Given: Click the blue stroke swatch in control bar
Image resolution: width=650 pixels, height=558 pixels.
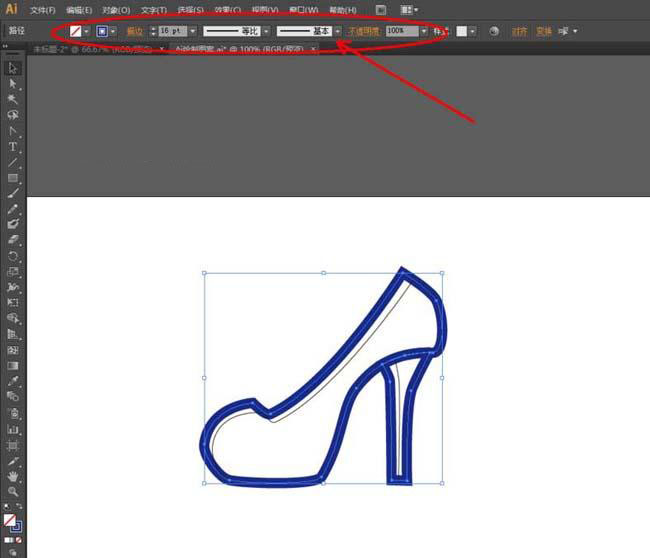Looking at the screenshot, I should point(102,31).
